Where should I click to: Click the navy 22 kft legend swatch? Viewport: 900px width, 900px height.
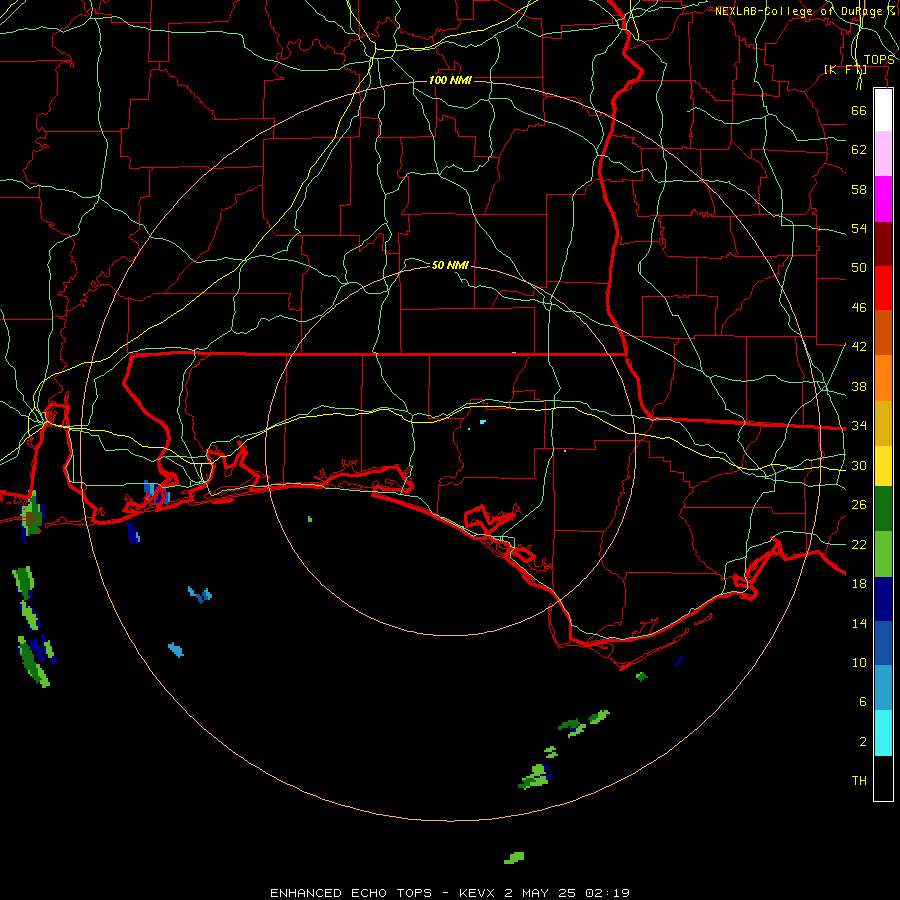tap(883, 599)
